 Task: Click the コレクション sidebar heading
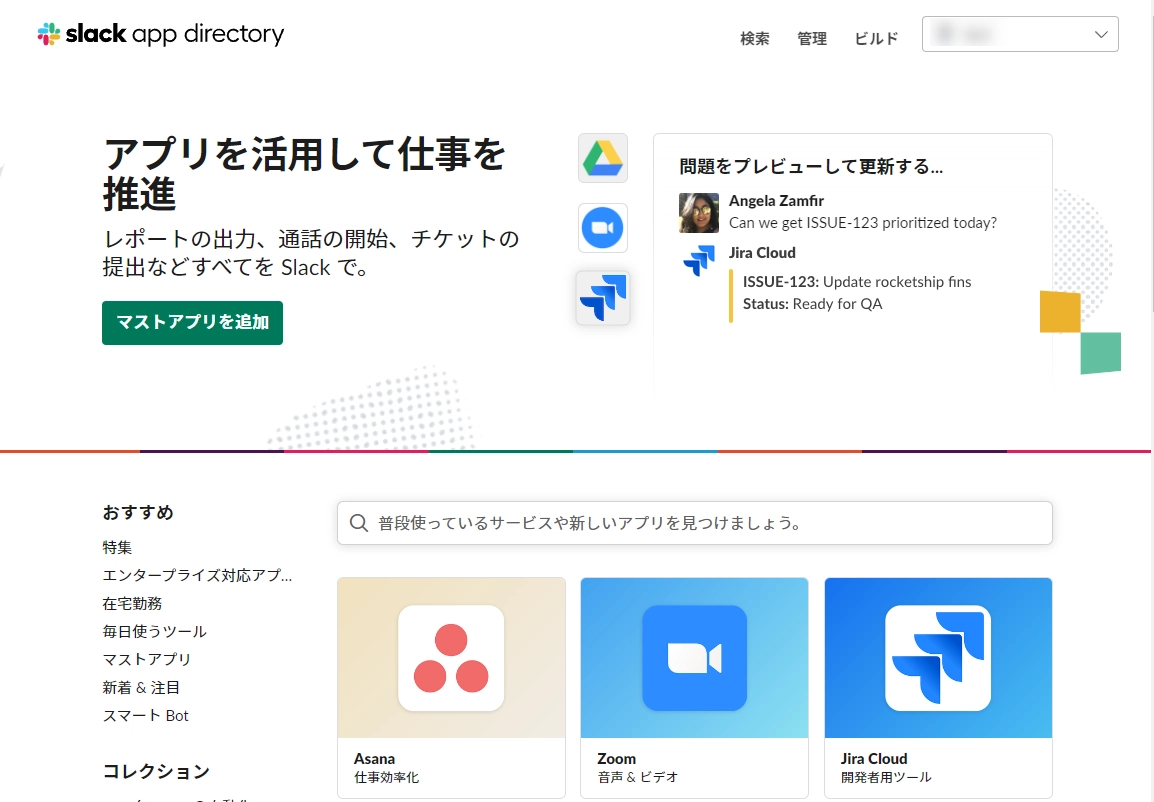[156, 771]
